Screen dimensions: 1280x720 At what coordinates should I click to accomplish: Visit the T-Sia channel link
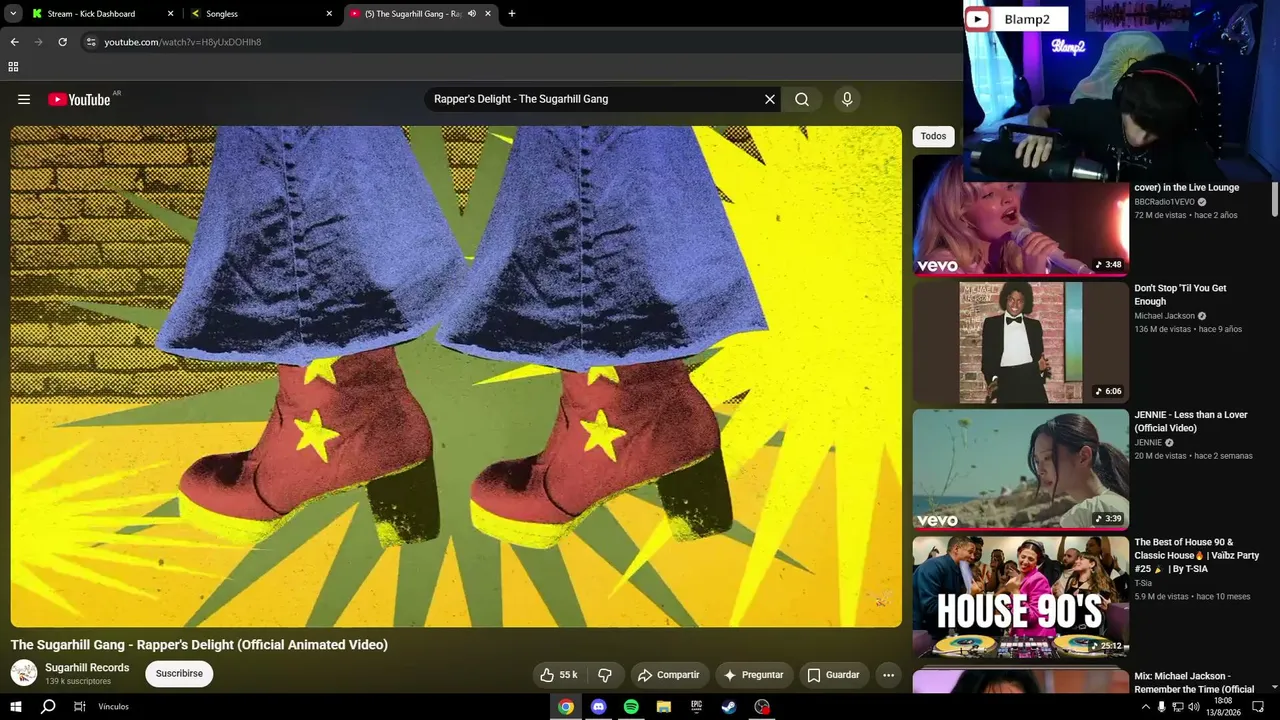[1143, 583]
